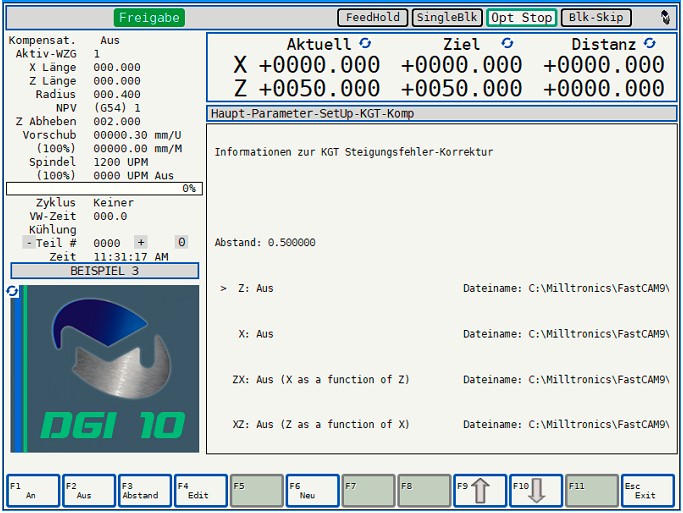Click the disabled F8 softkey

(x=424, y=491)
